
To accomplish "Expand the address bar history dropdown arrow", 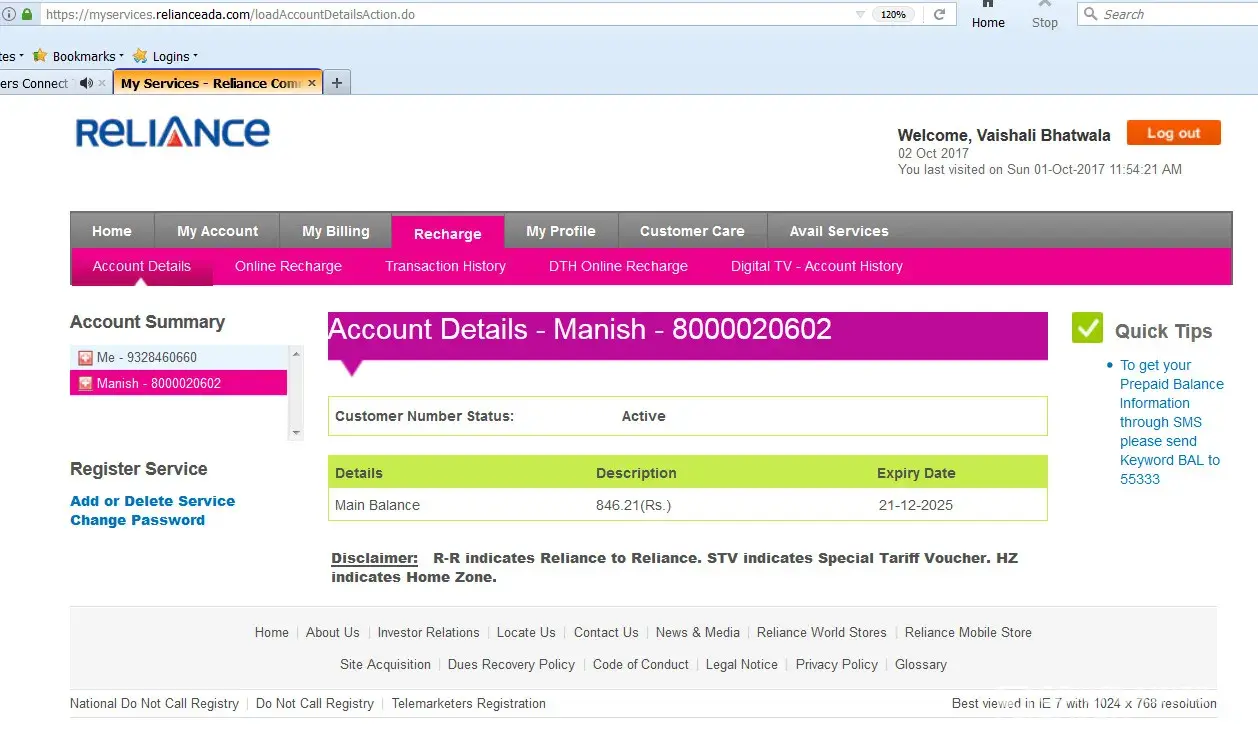I will tap(860, 15).
